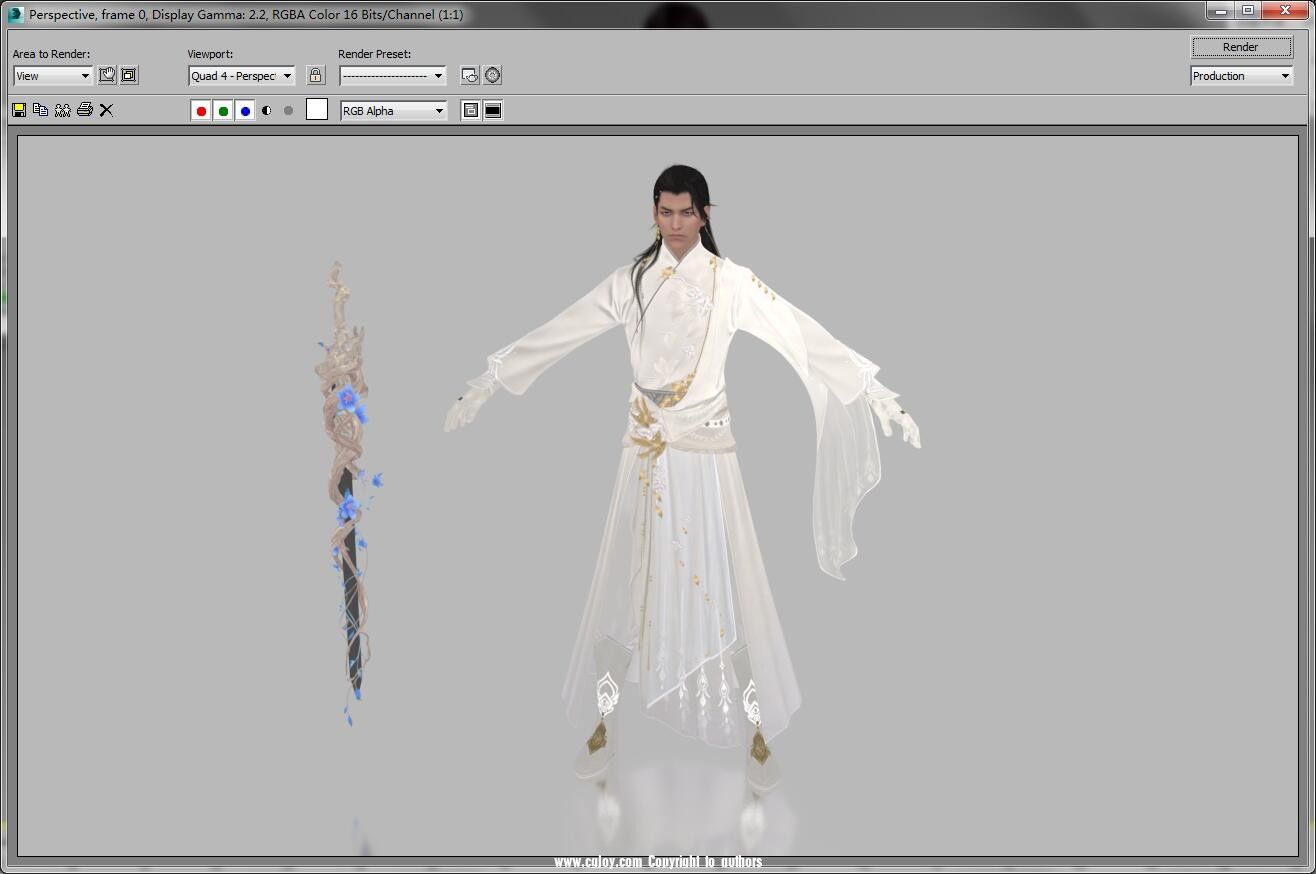Click the Render button
Image resolution: width=1316 pixels, height=874 pixels.
click(x=1241, y=47)
